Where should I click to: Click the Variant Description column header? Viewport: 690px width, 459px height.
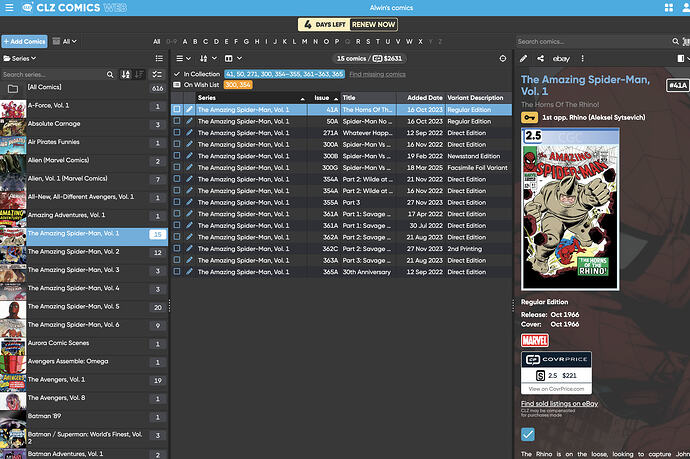pyautogui.click(x=478, y=98)
